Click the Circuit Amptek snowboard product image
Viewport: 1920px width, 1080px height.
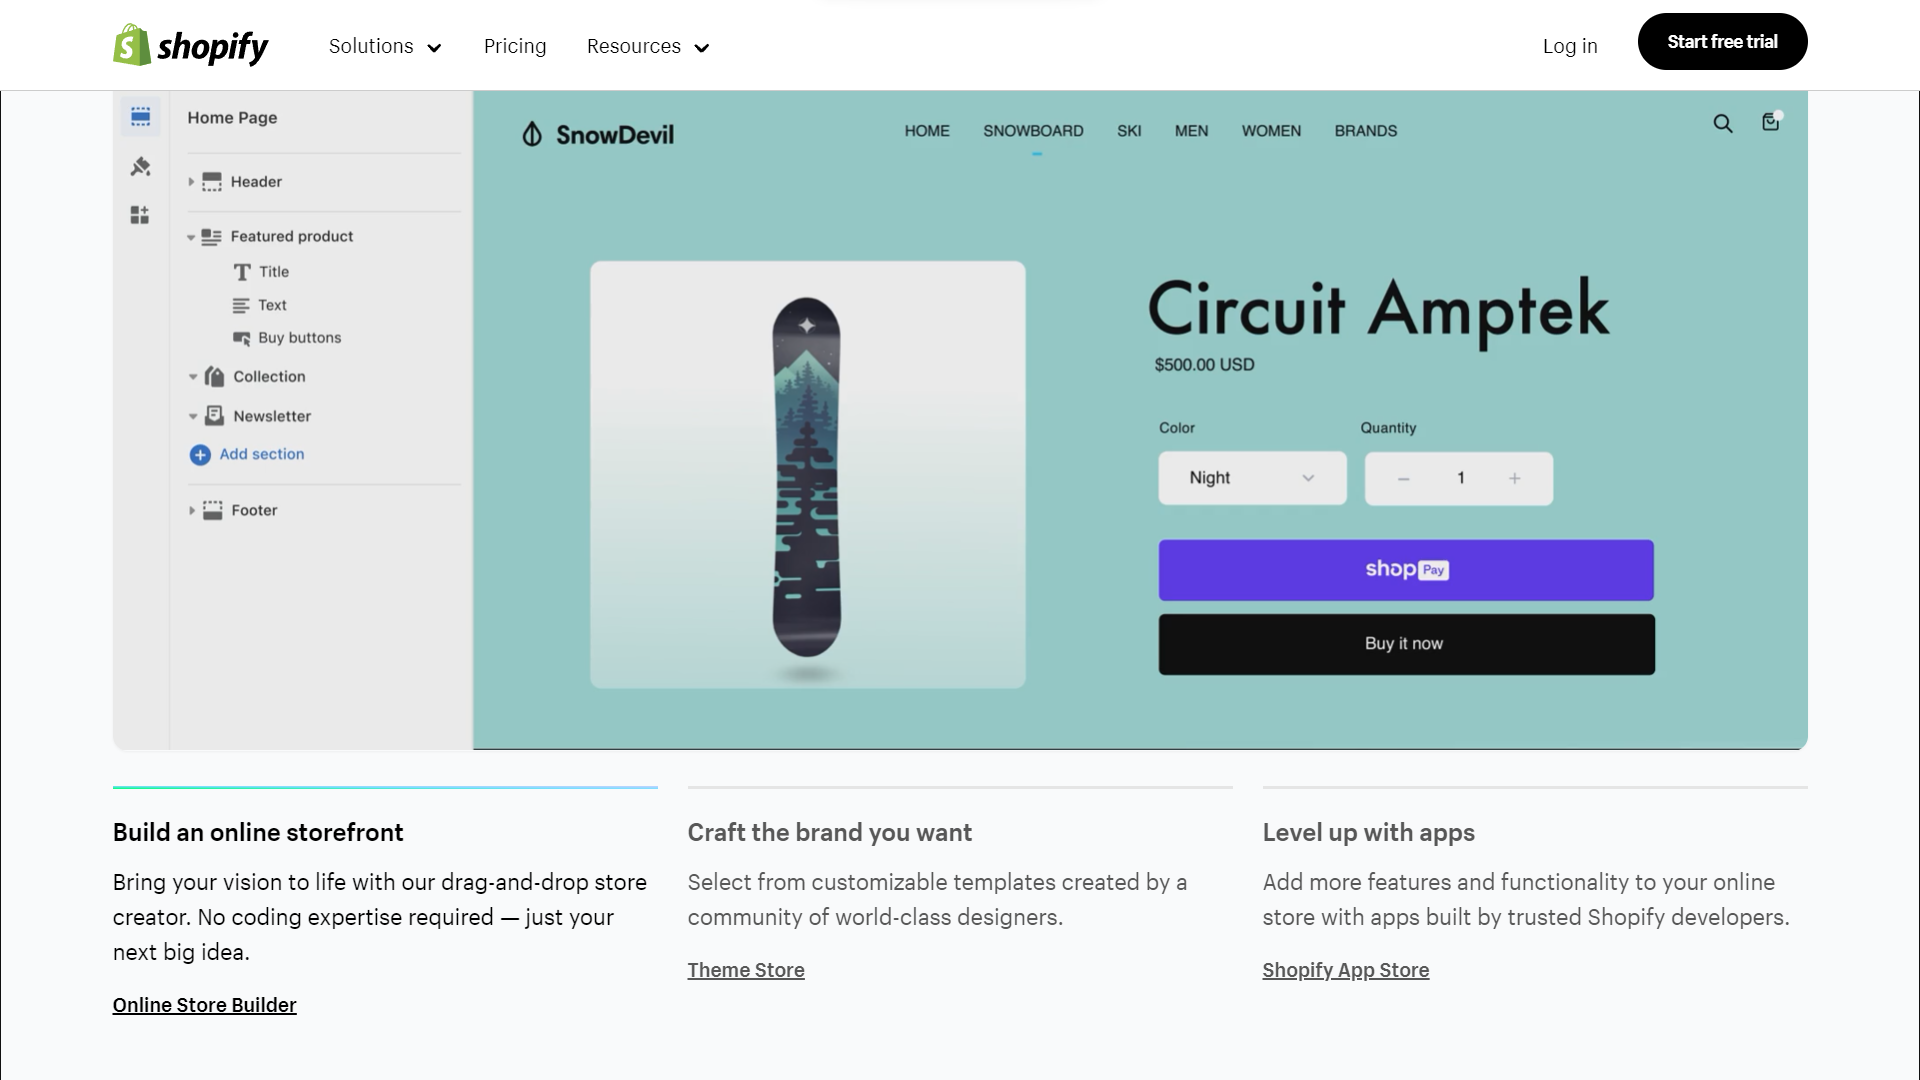point(807,475)
